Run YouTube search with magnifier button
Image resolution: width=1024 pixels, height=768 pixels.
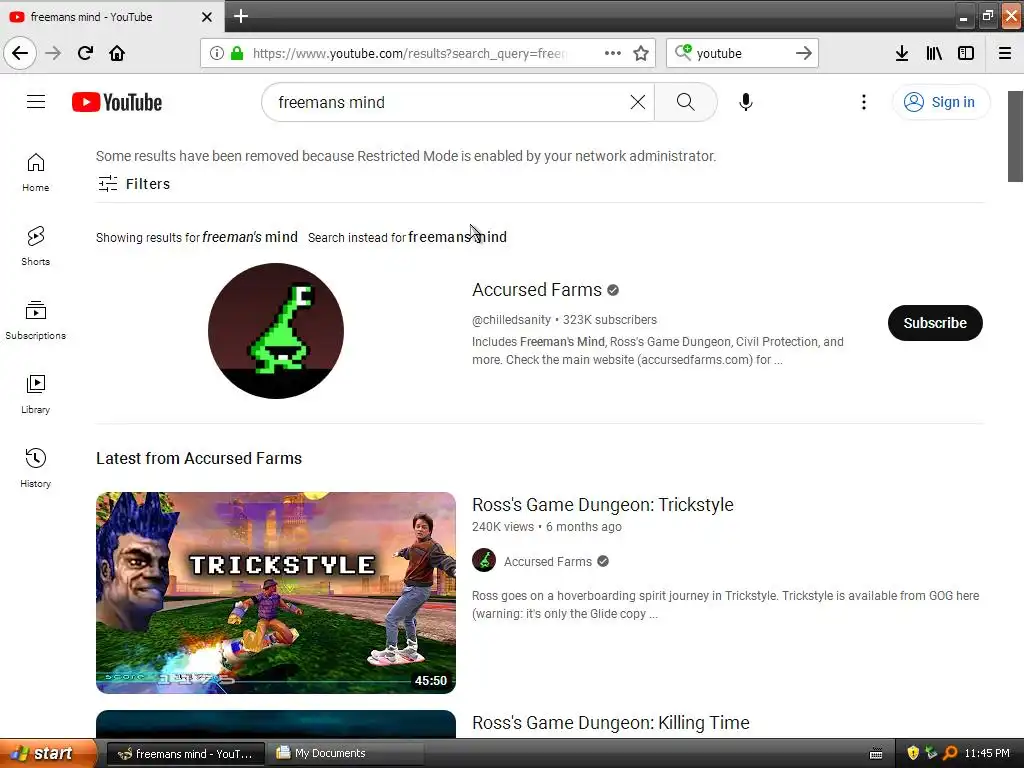(x=686, y=102)
